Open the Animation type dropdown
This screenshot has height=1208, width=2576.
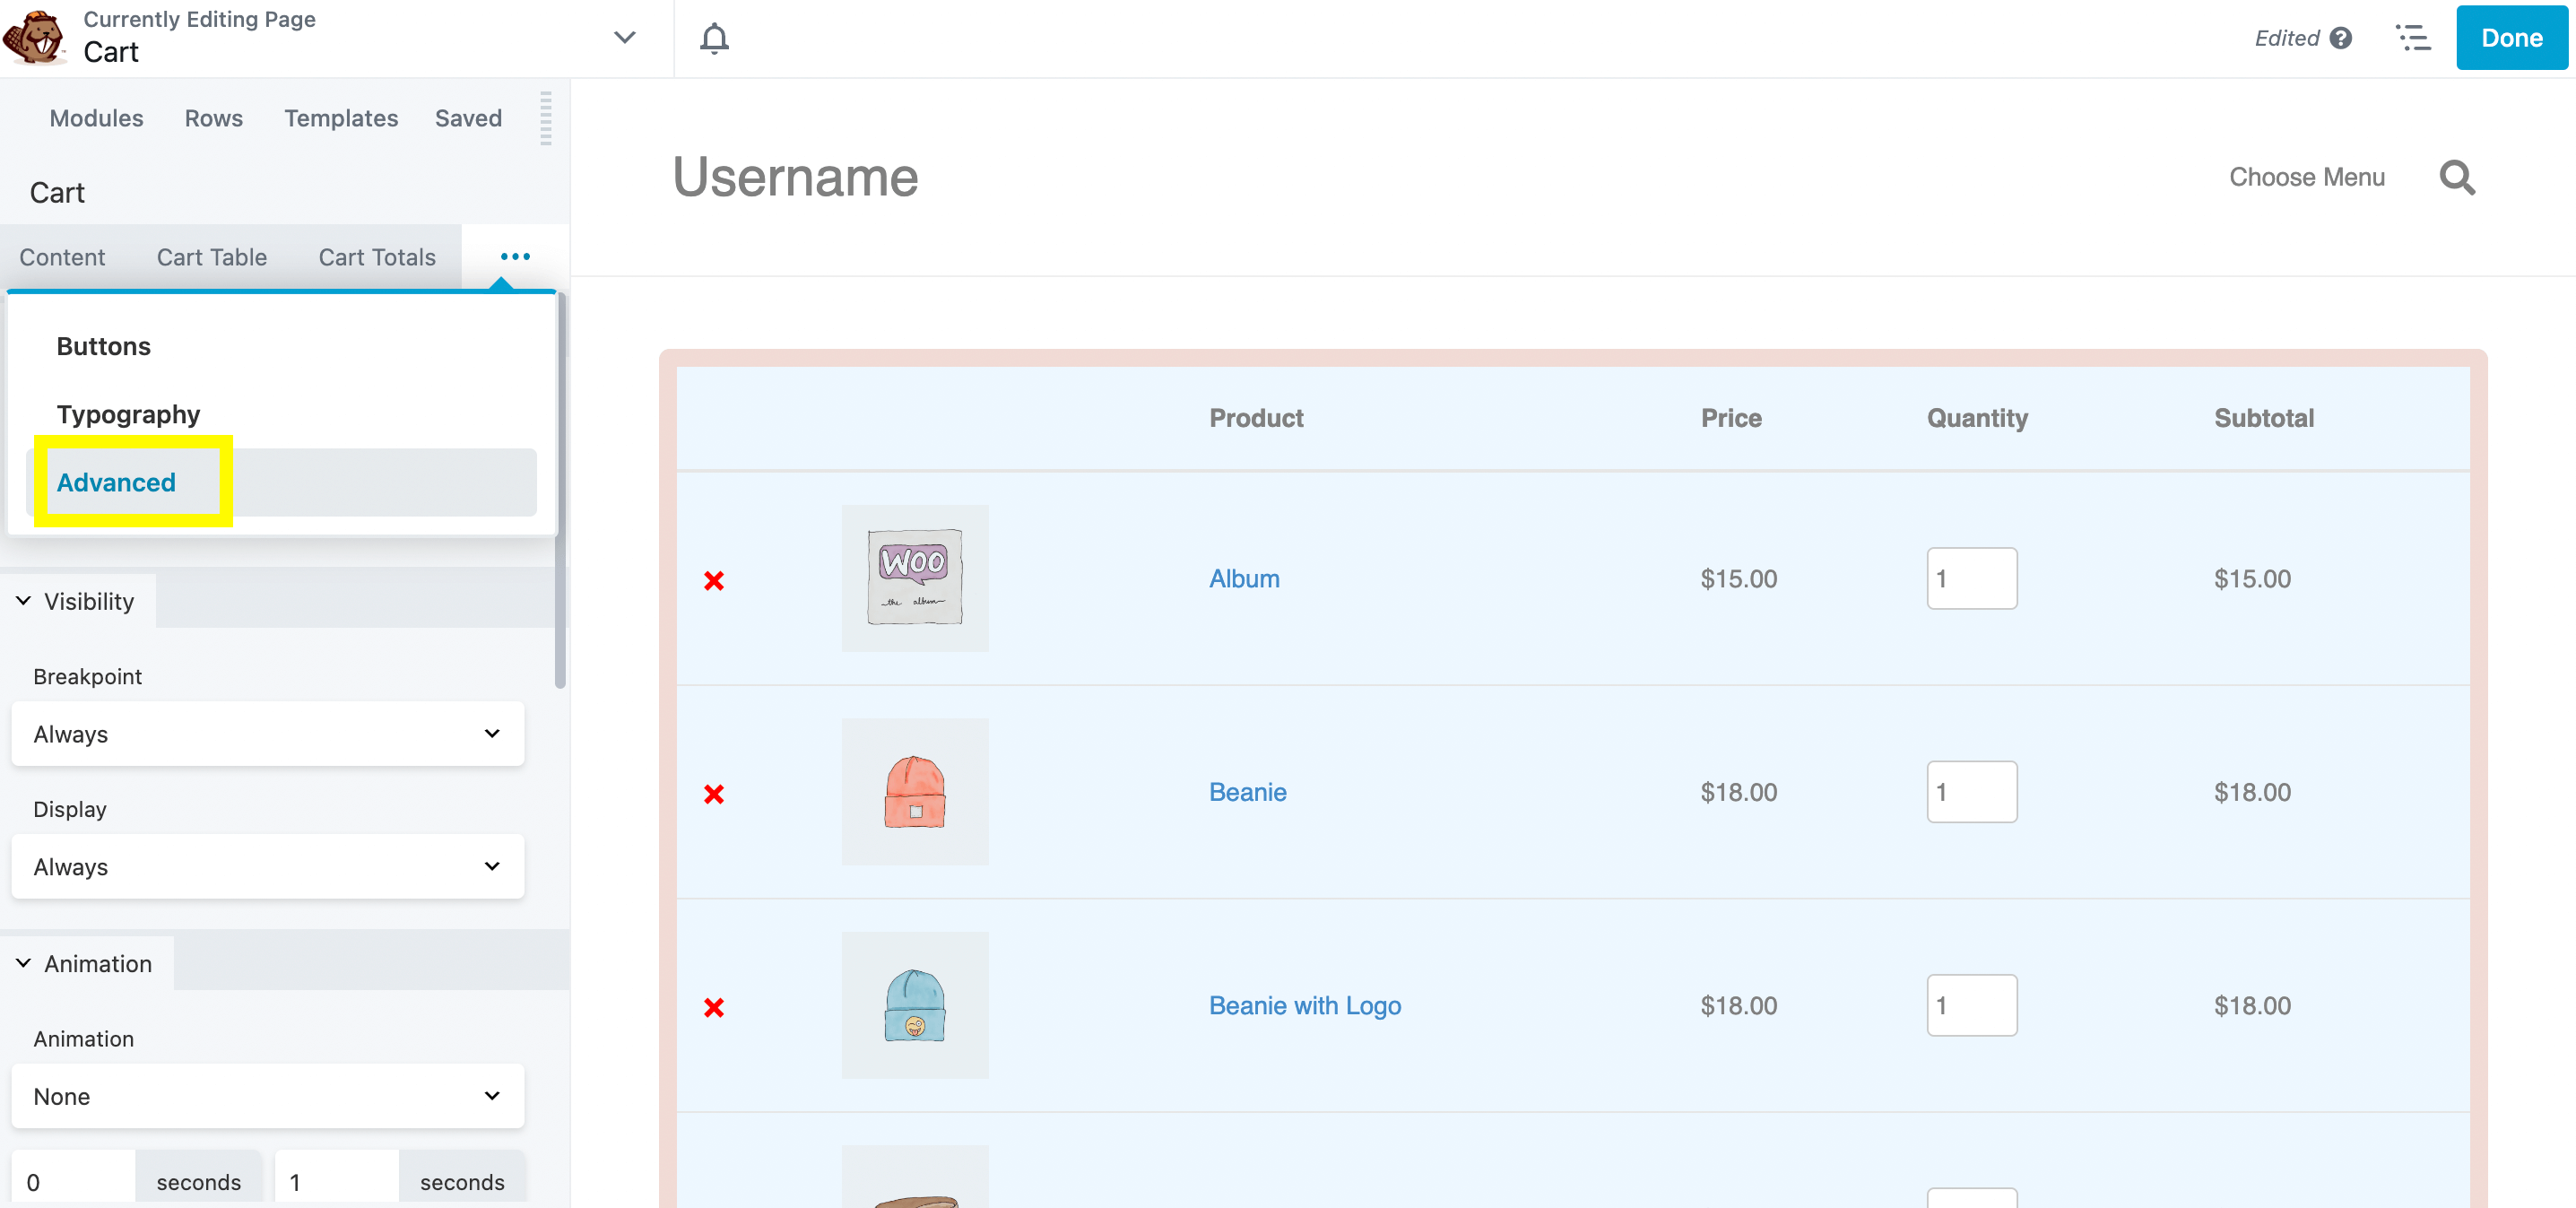[x=268, y=1095]
